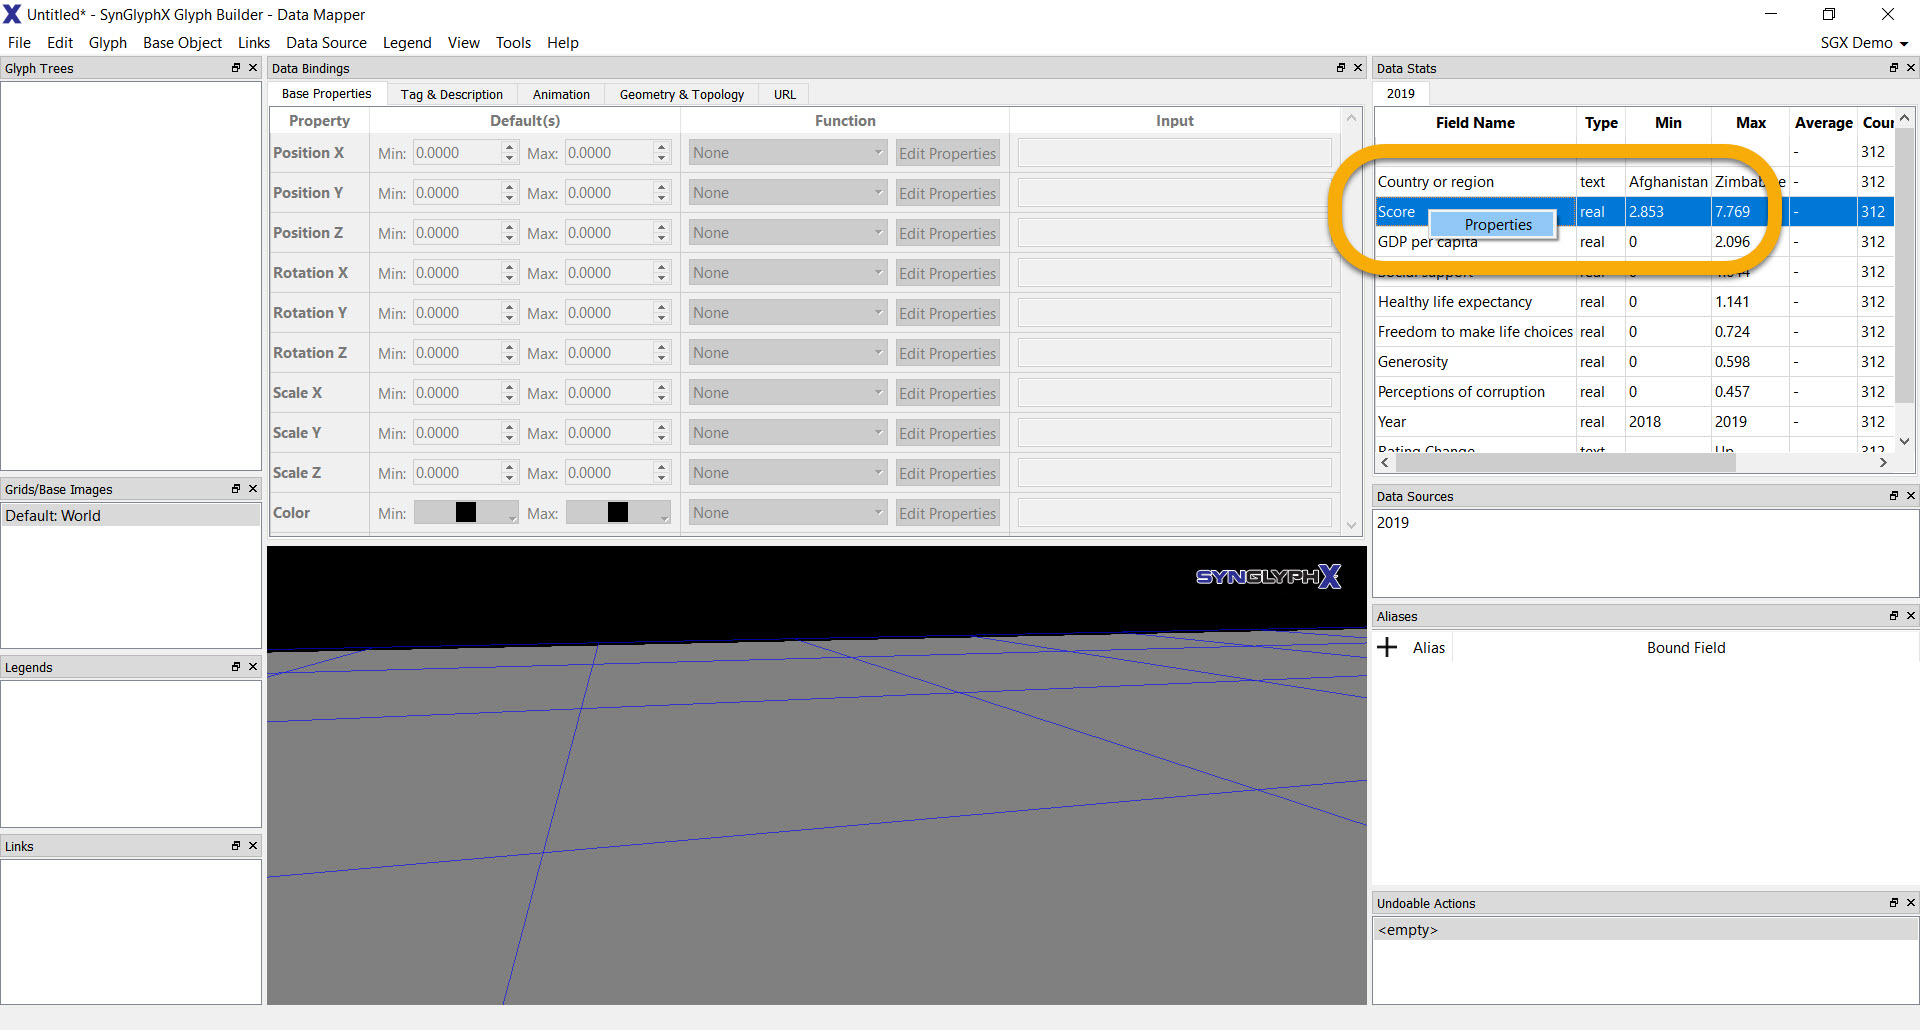Open Color function dropdown
This screenshot has width=1920, height=1030.
click(788, 513)
